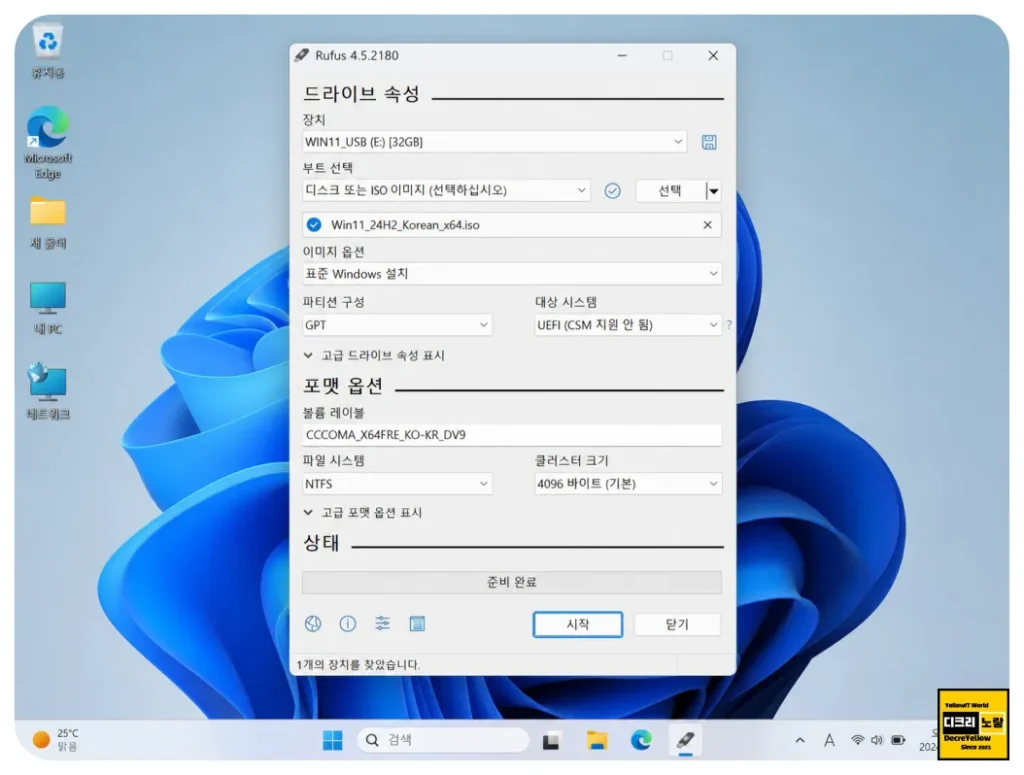Screen dimensions: 1024x775
Task: Open the Wi-Fi network tray icon
Action: click(857, 740)
